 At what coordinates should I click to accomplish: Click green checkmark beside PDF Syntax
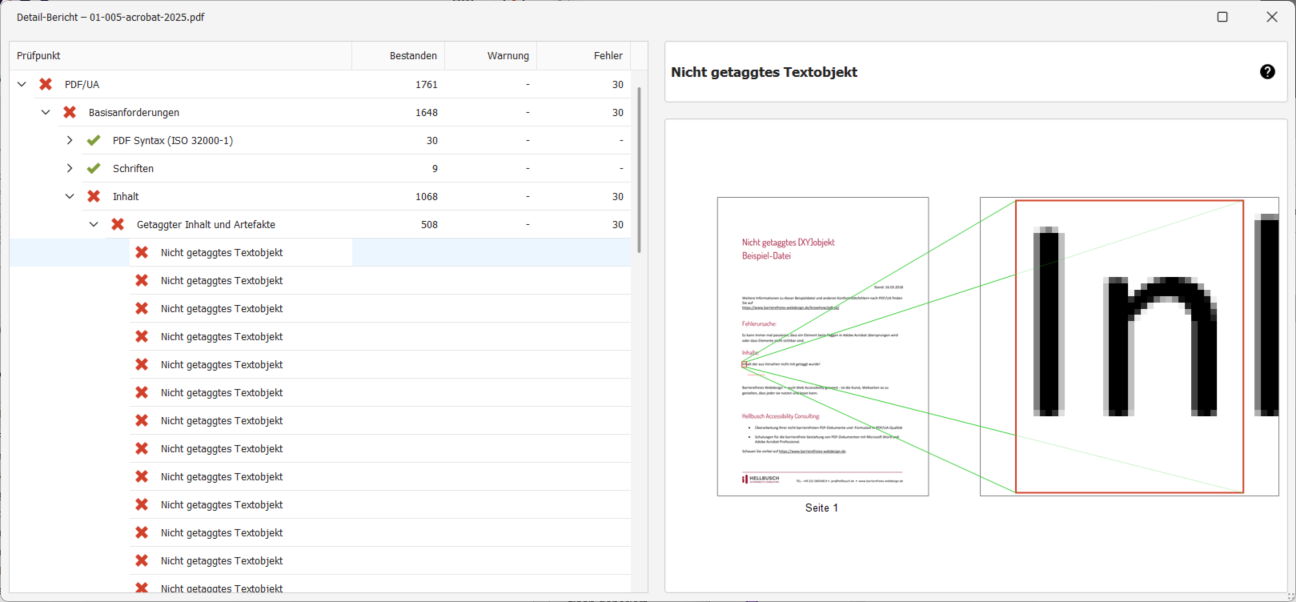tap(94, 141)
